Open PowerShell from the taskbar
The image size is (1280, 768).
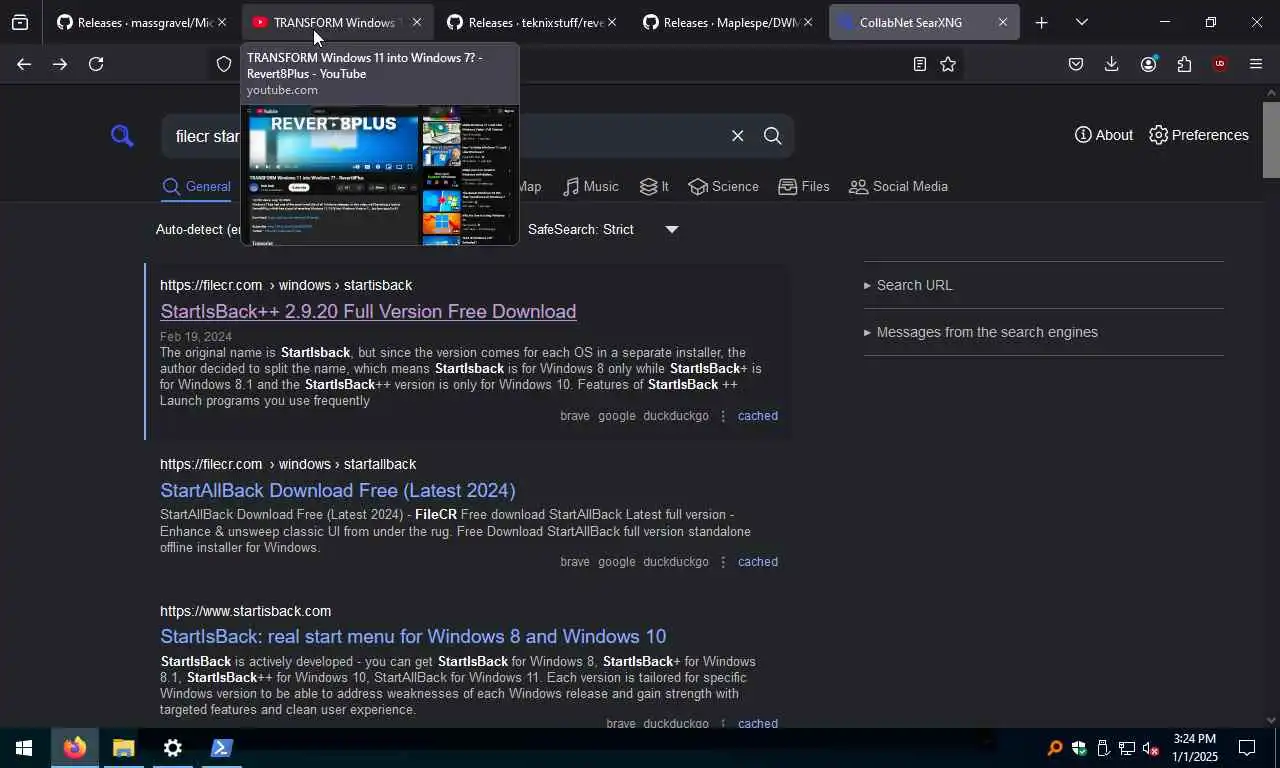pyautogui.click(x=221, y=748)
